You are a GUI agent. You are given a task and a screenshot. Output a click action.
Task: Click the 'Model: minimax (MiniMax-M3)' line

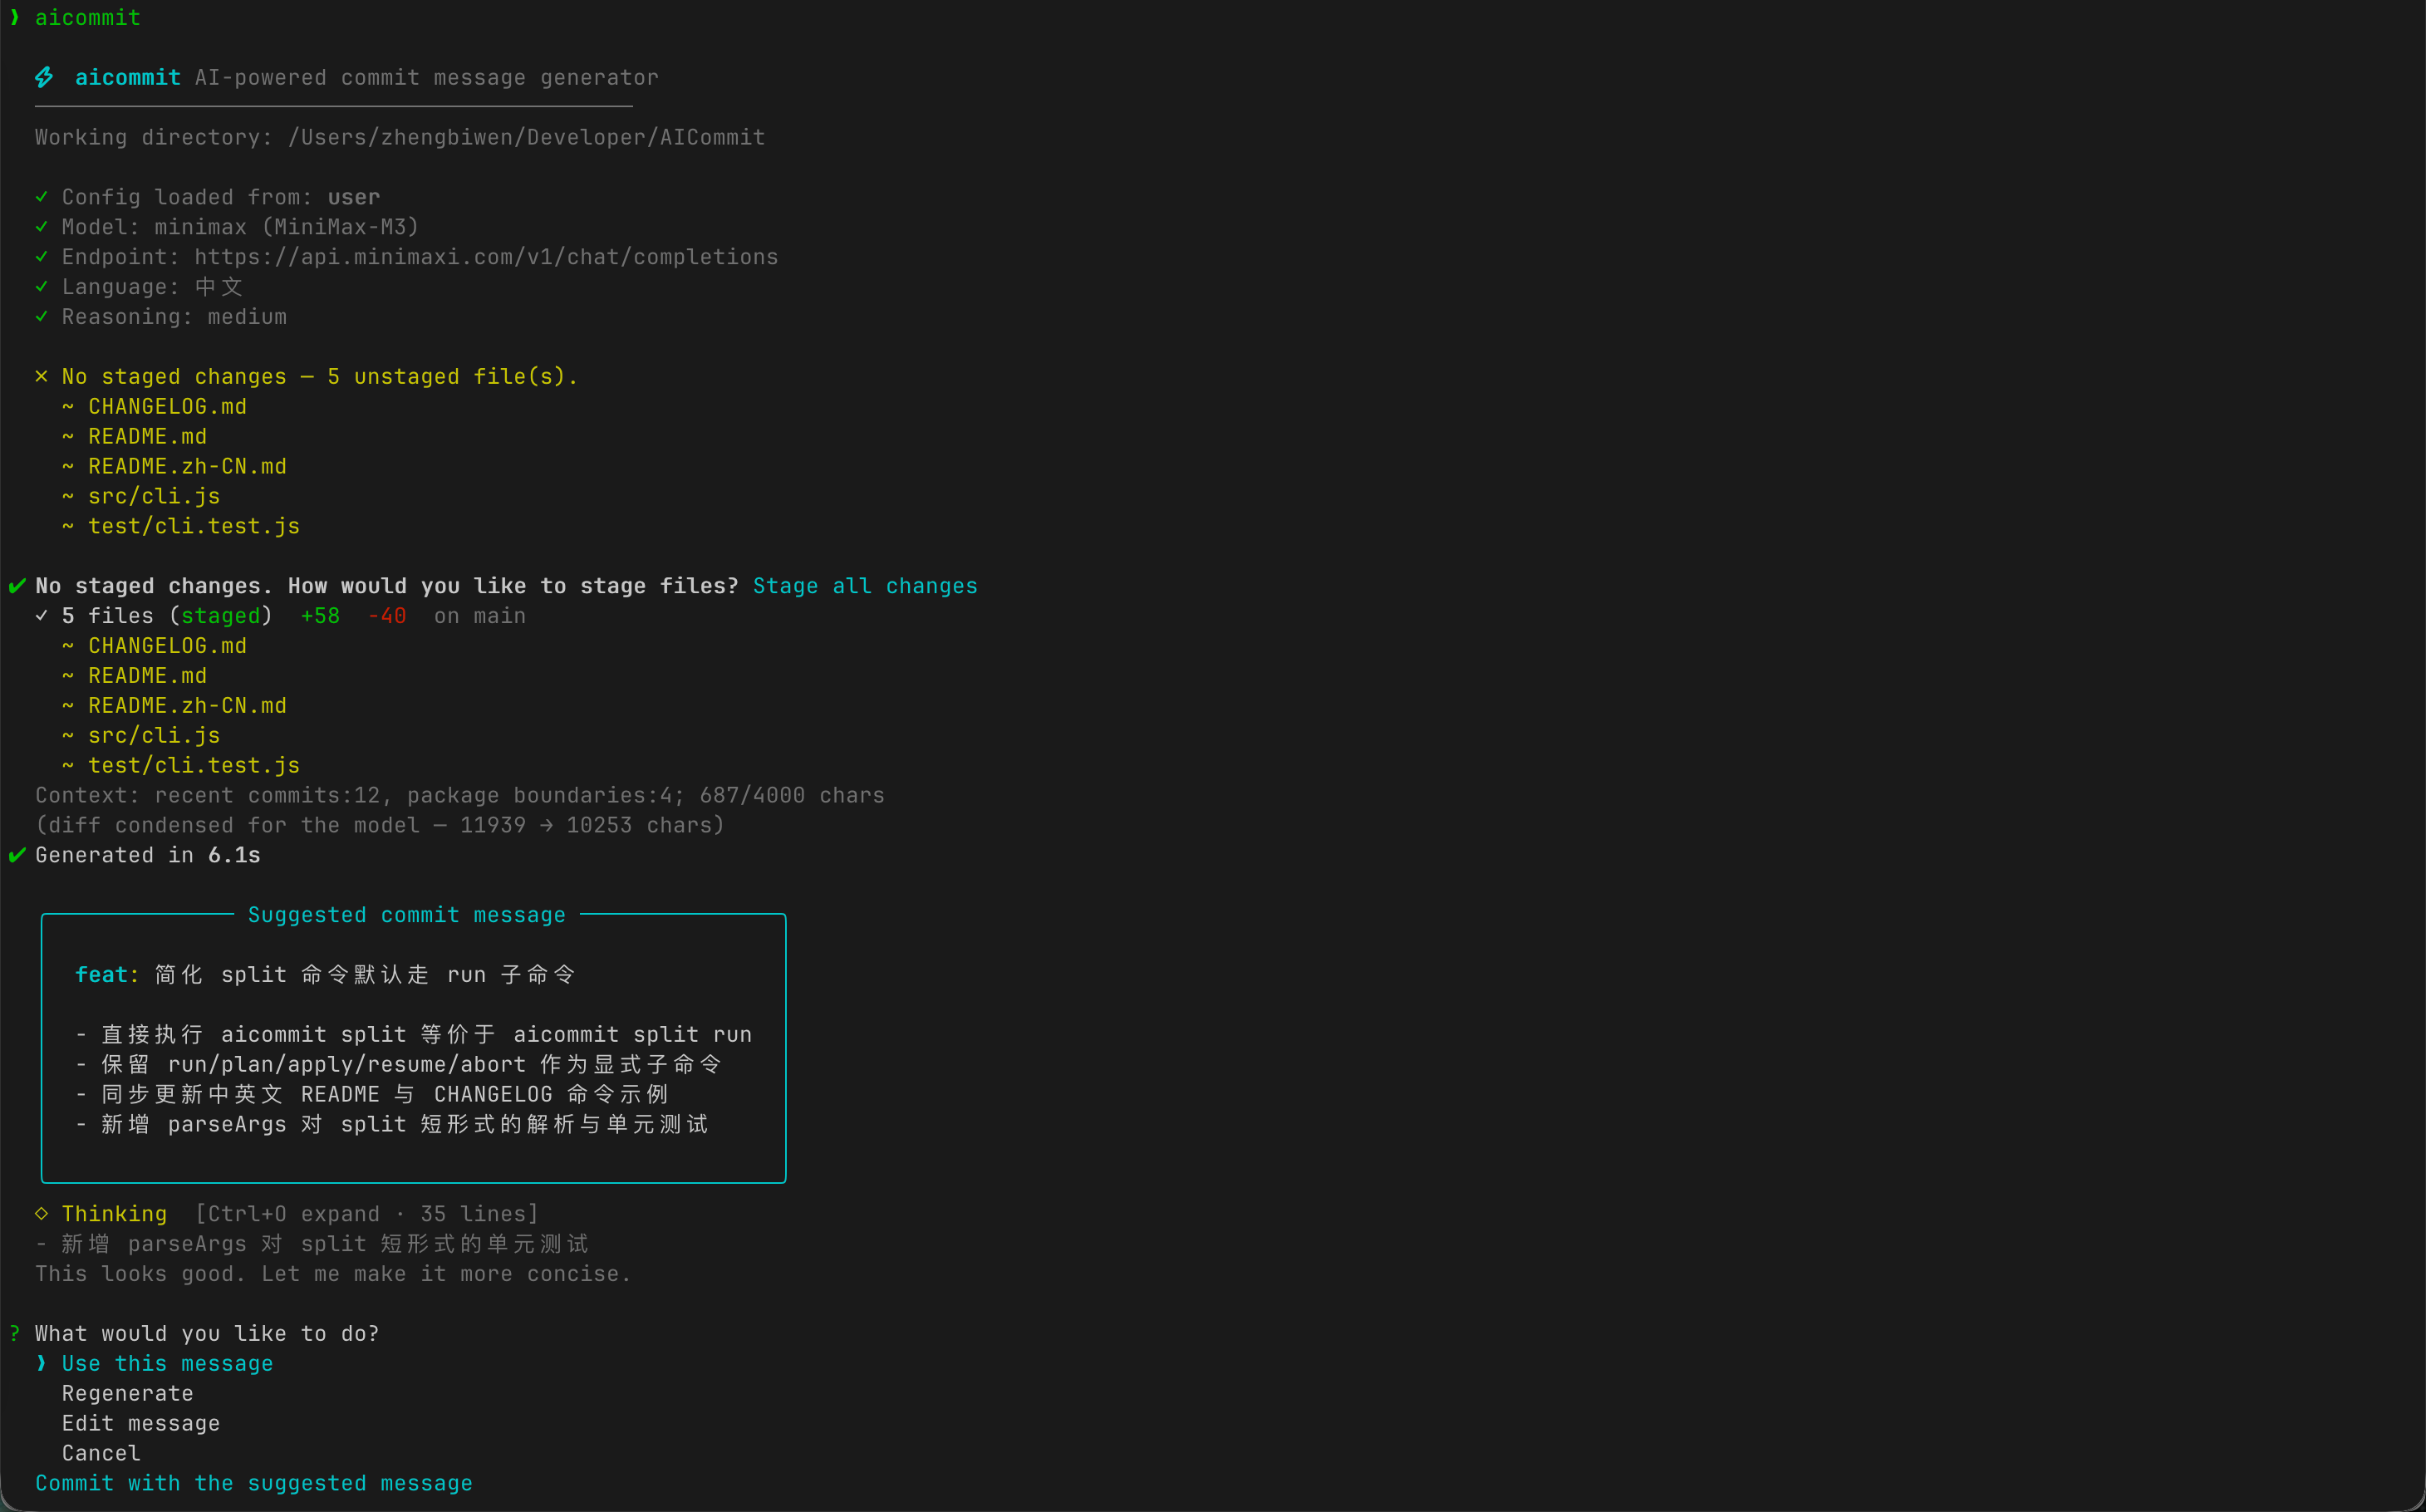240,227
